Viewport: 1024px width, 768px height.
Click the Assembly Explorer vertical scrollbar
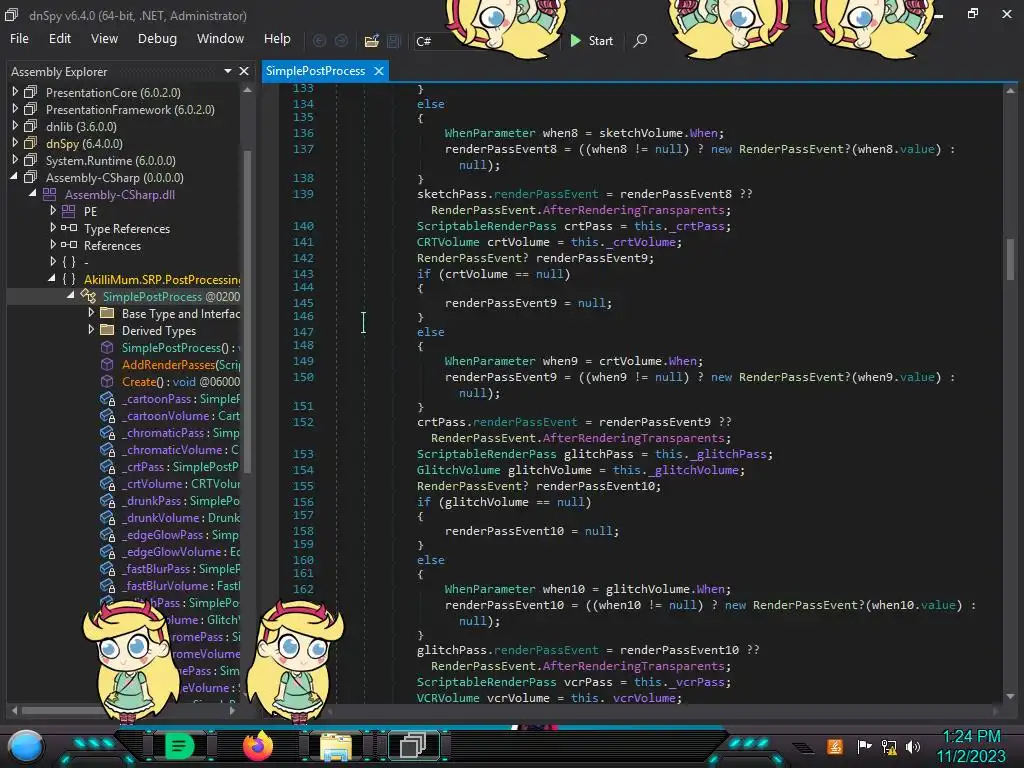(248, 310)
